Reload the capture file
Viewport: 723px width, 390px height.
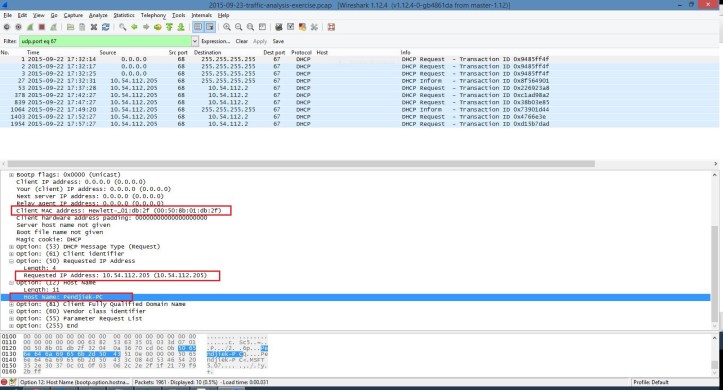click(x=106, y=27)
